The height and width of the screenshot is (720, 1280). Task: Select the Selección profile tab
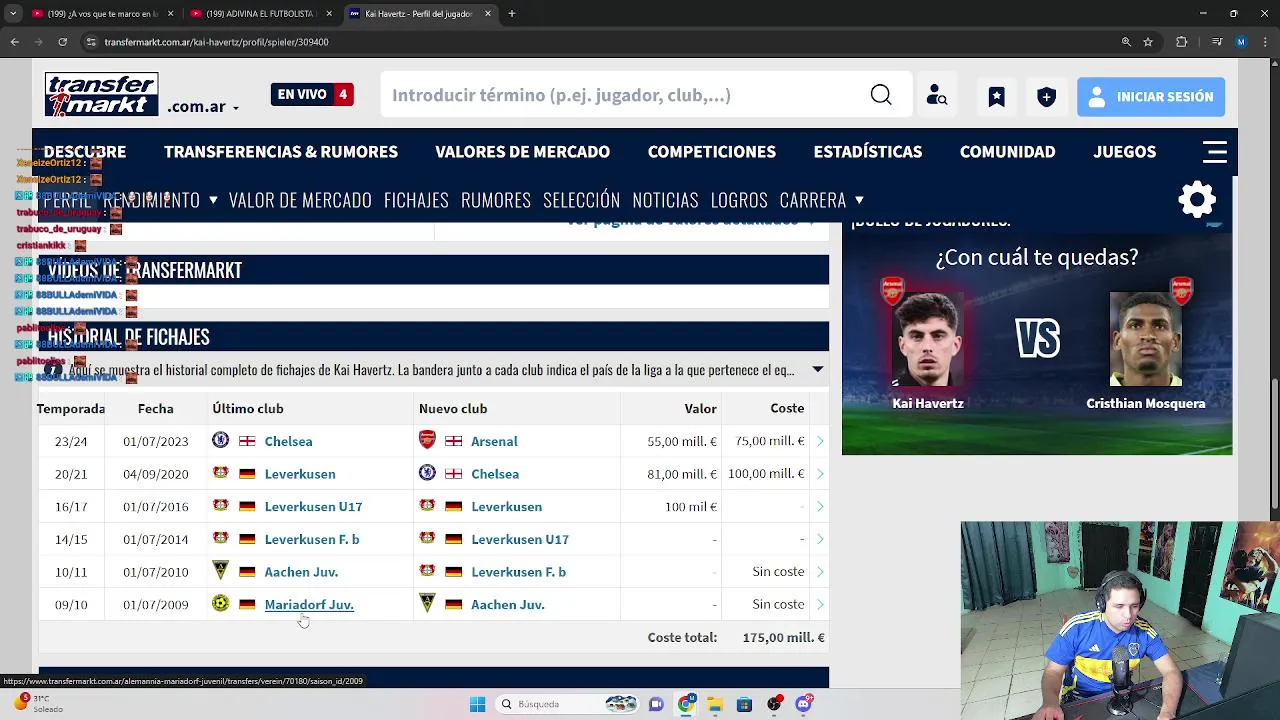click(x=582, y=200)
